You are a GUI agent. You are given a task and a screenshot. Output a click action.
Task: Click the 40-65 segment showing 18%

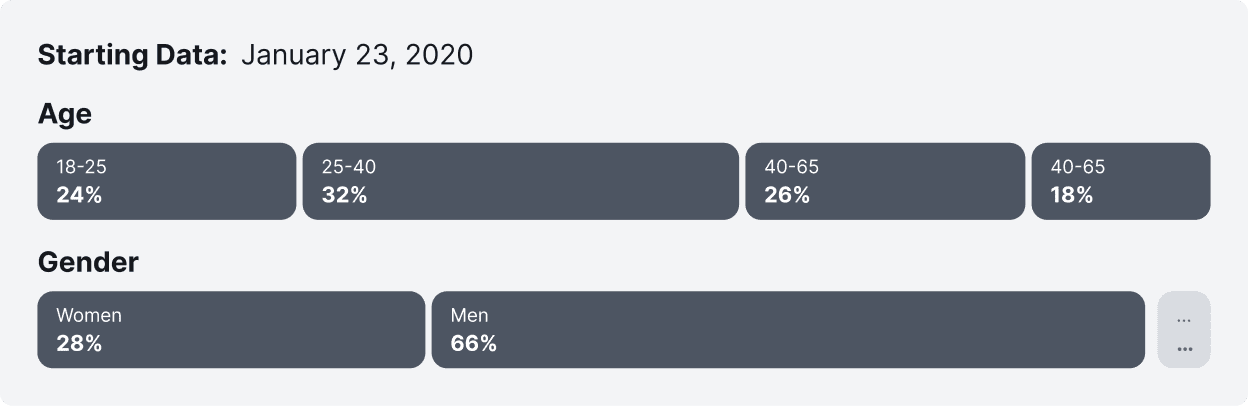click(x=1120, y=181)
